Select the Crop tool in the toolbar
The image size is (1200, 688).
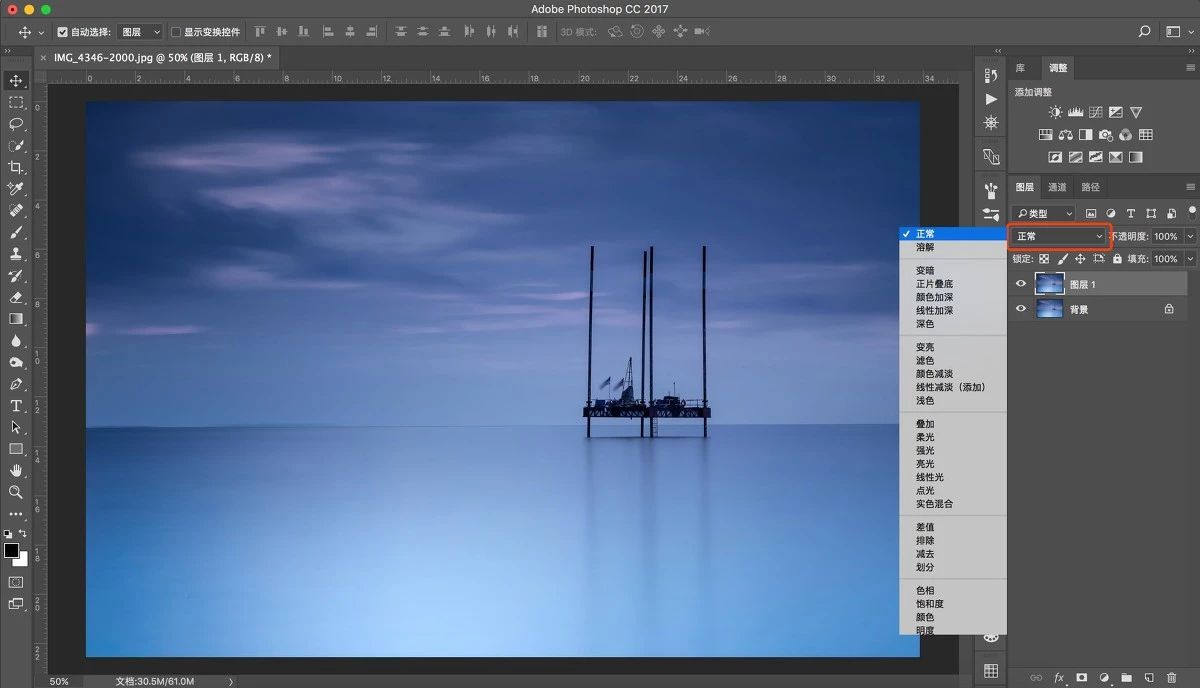tap(16, 167)
